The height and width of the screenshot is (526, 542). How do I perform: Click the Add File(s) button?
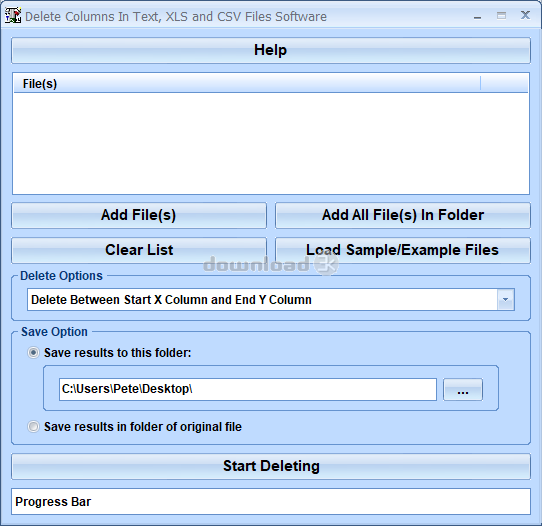(x=139, y=215)
